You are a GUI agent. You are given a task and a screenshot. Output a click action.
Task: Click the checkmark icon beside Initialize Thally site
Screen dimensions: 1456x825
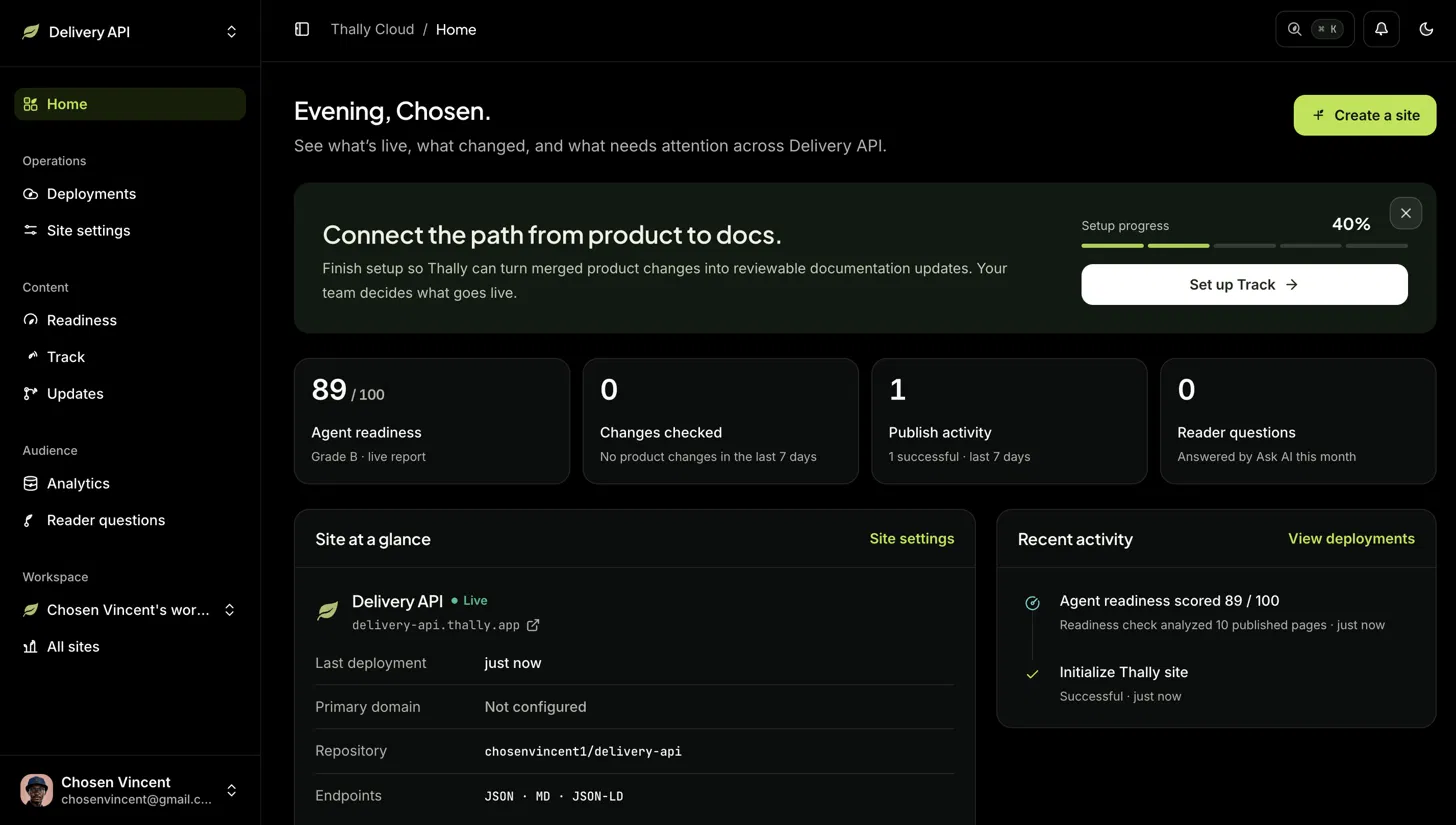1032,674
